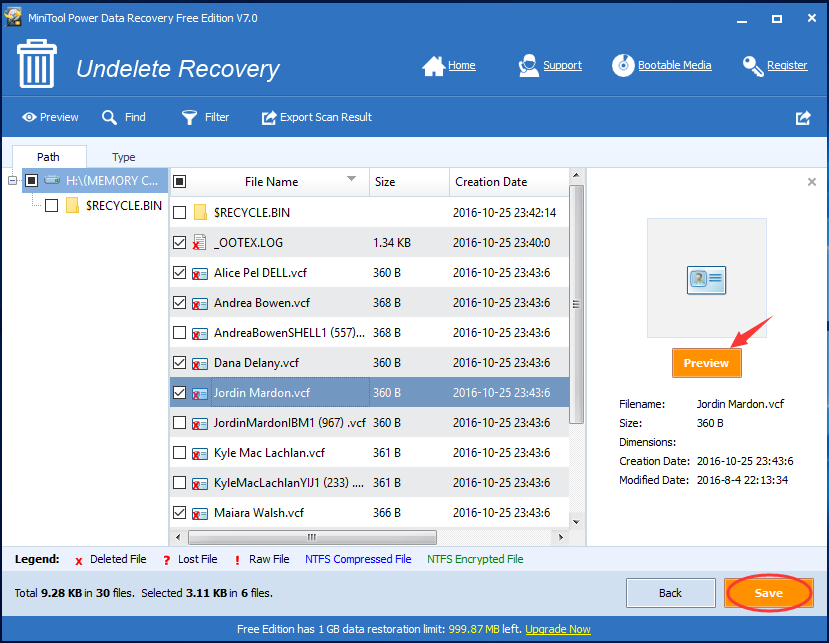
Task: Uncheck the _OOTEX.LOG checkbox
Action: pos(180,242)
